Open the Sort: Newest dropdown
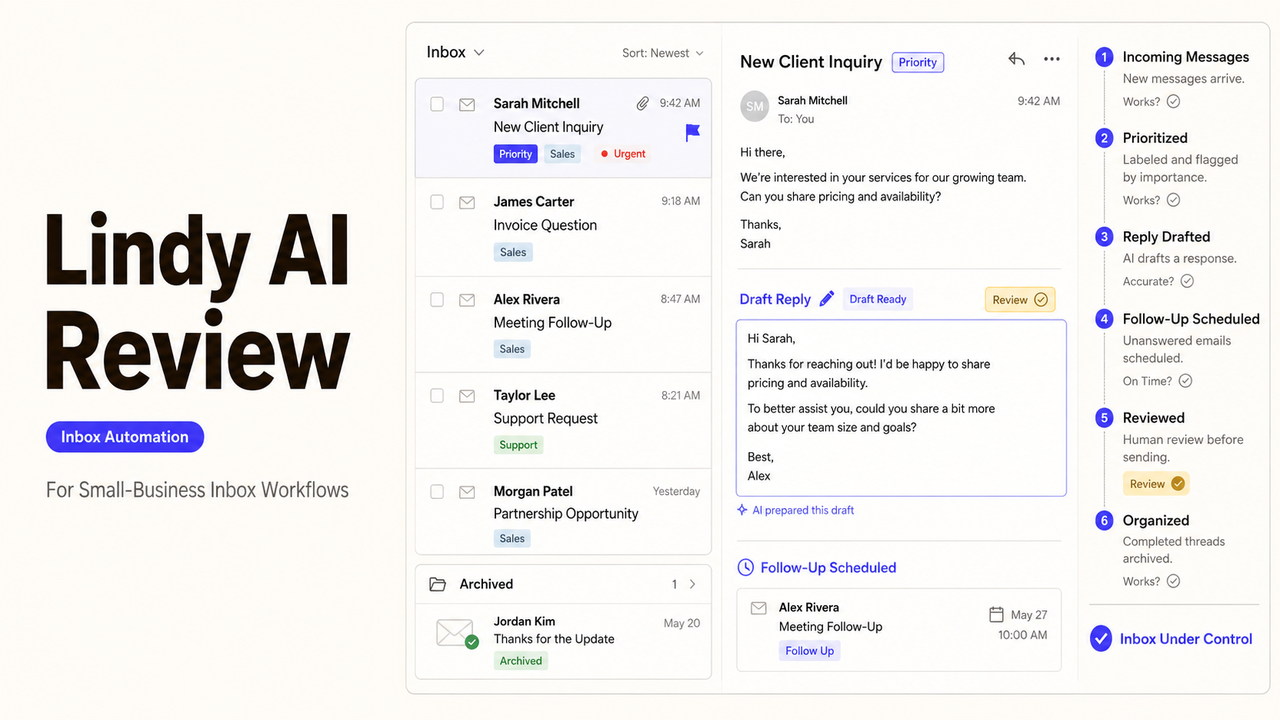The height and width of the screenshot is (720, 1280). 663,53
